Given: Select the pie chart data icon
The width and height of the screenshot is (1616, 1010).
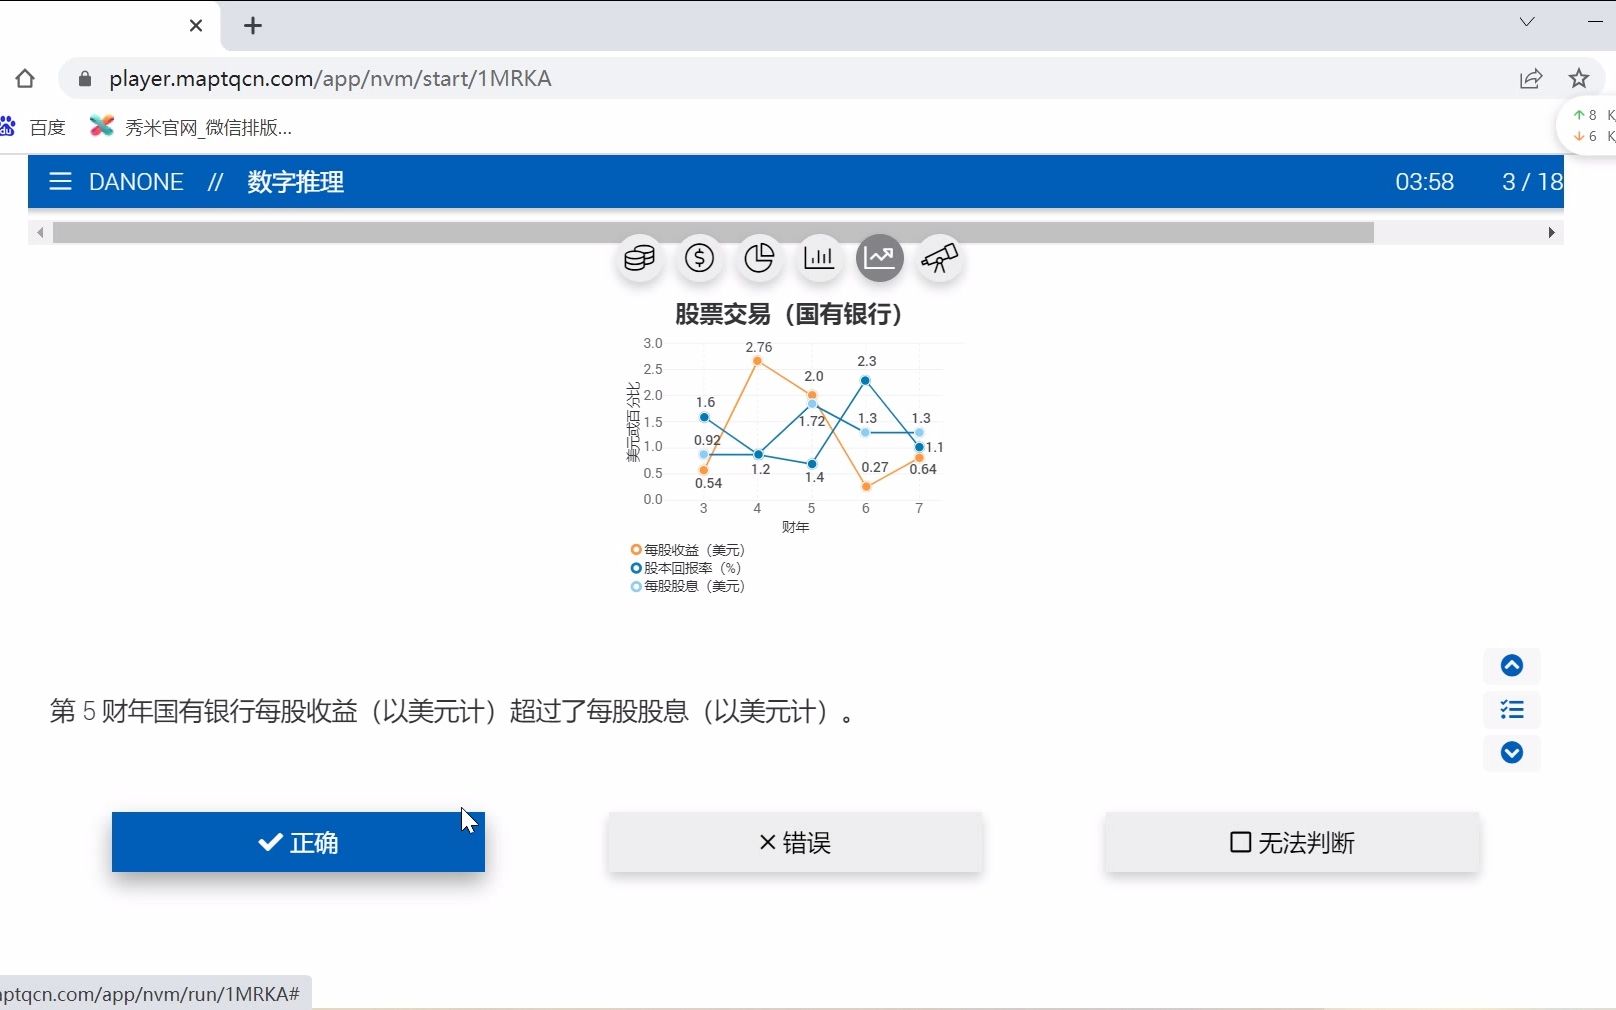Looking at the screenshot, I should tap(759, 259).
